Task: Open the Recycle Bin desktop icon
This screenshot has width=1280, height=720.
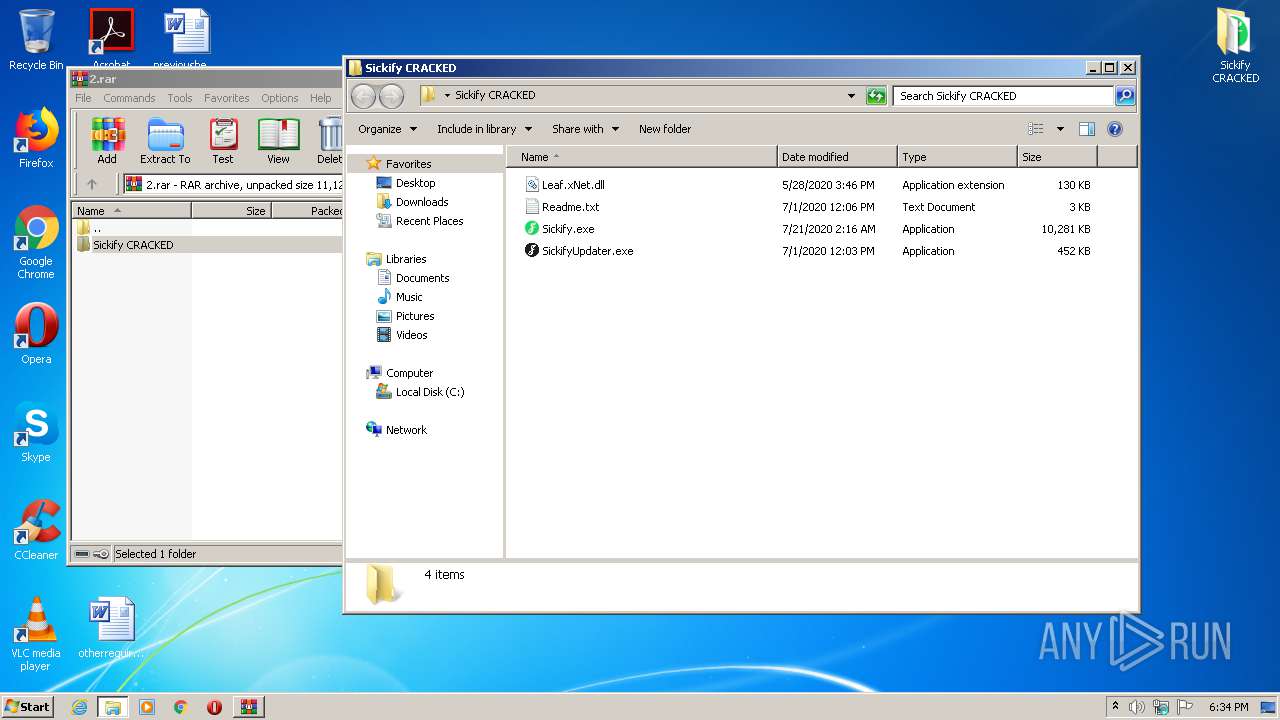Action: [x=36, y=40]
